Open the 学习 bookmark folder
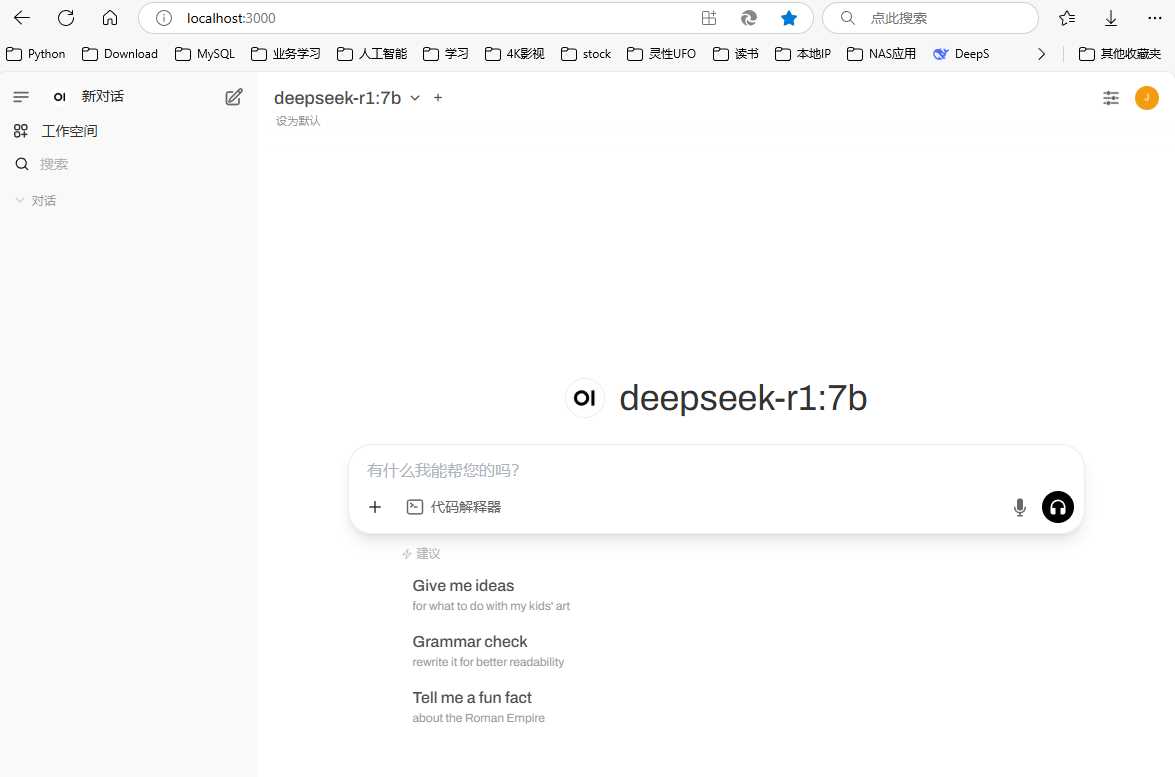 tap(446, 54)
